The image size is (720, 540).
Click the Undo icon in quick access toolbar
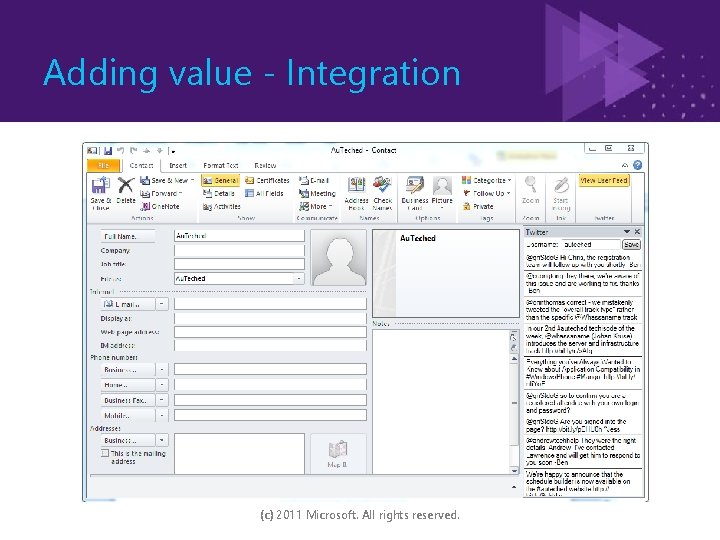tap(120, 151)
